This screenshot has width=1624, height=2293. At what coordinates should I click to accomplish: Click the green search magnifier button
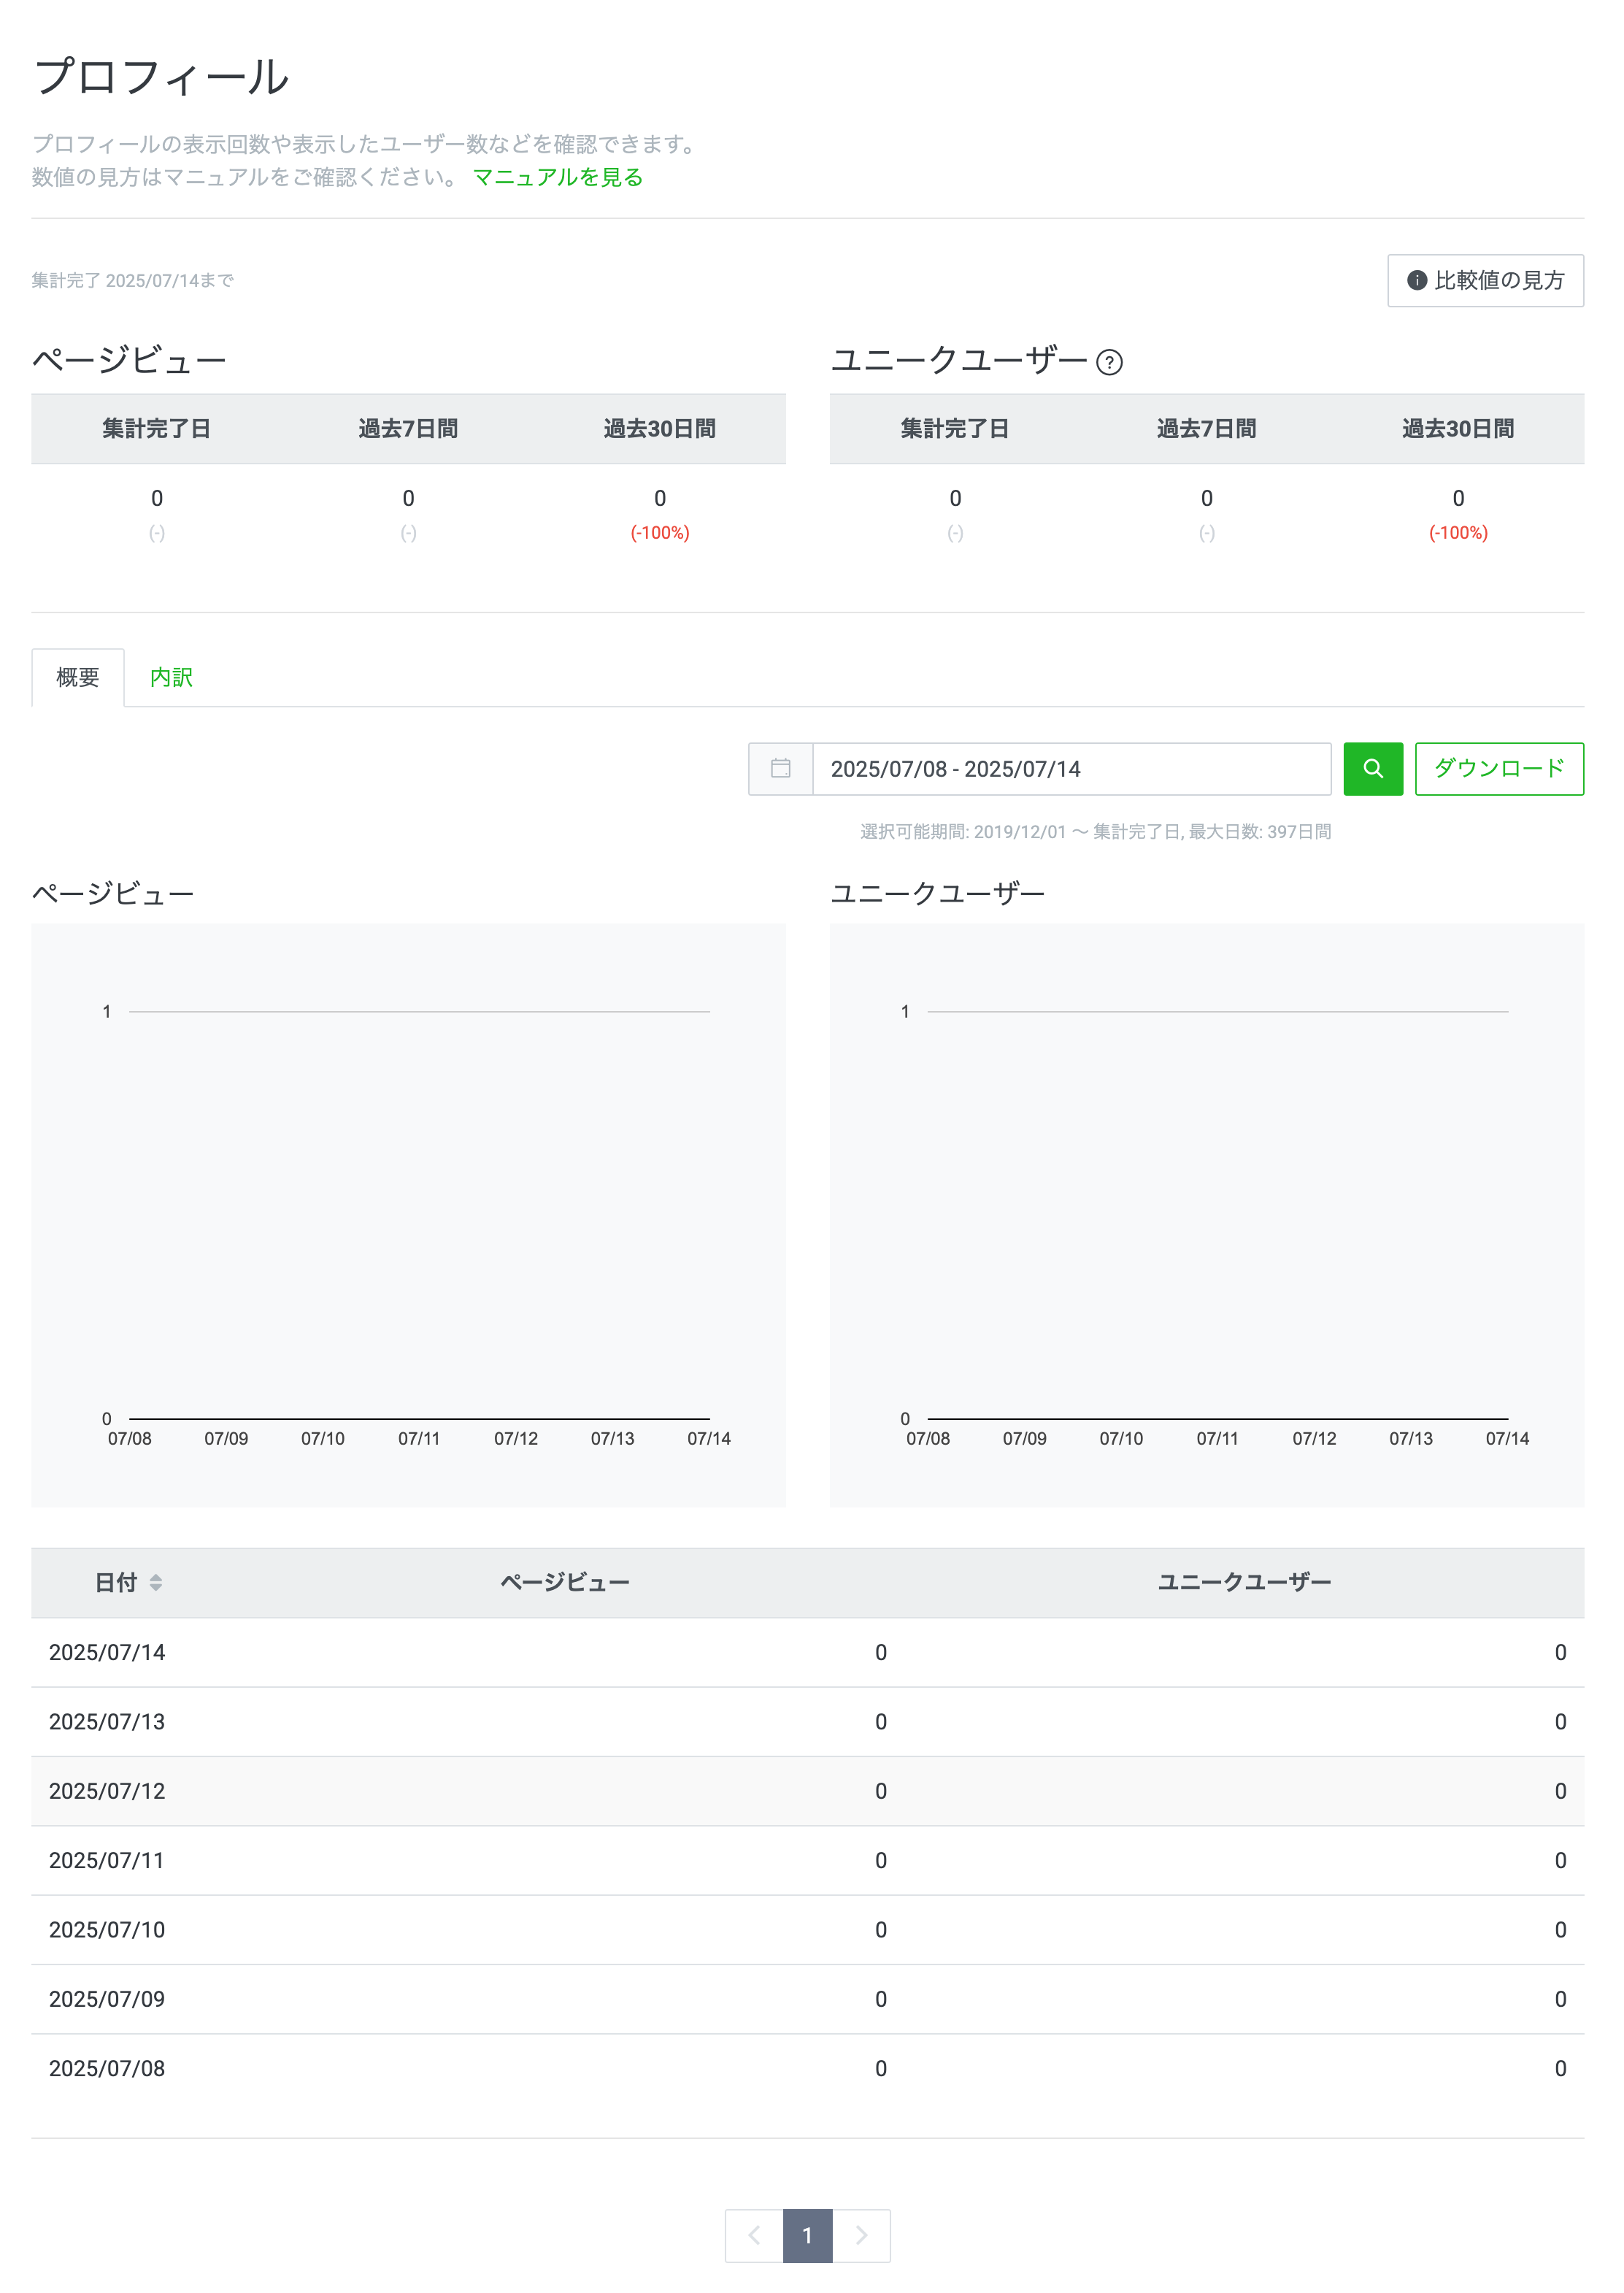[1372, 768]
